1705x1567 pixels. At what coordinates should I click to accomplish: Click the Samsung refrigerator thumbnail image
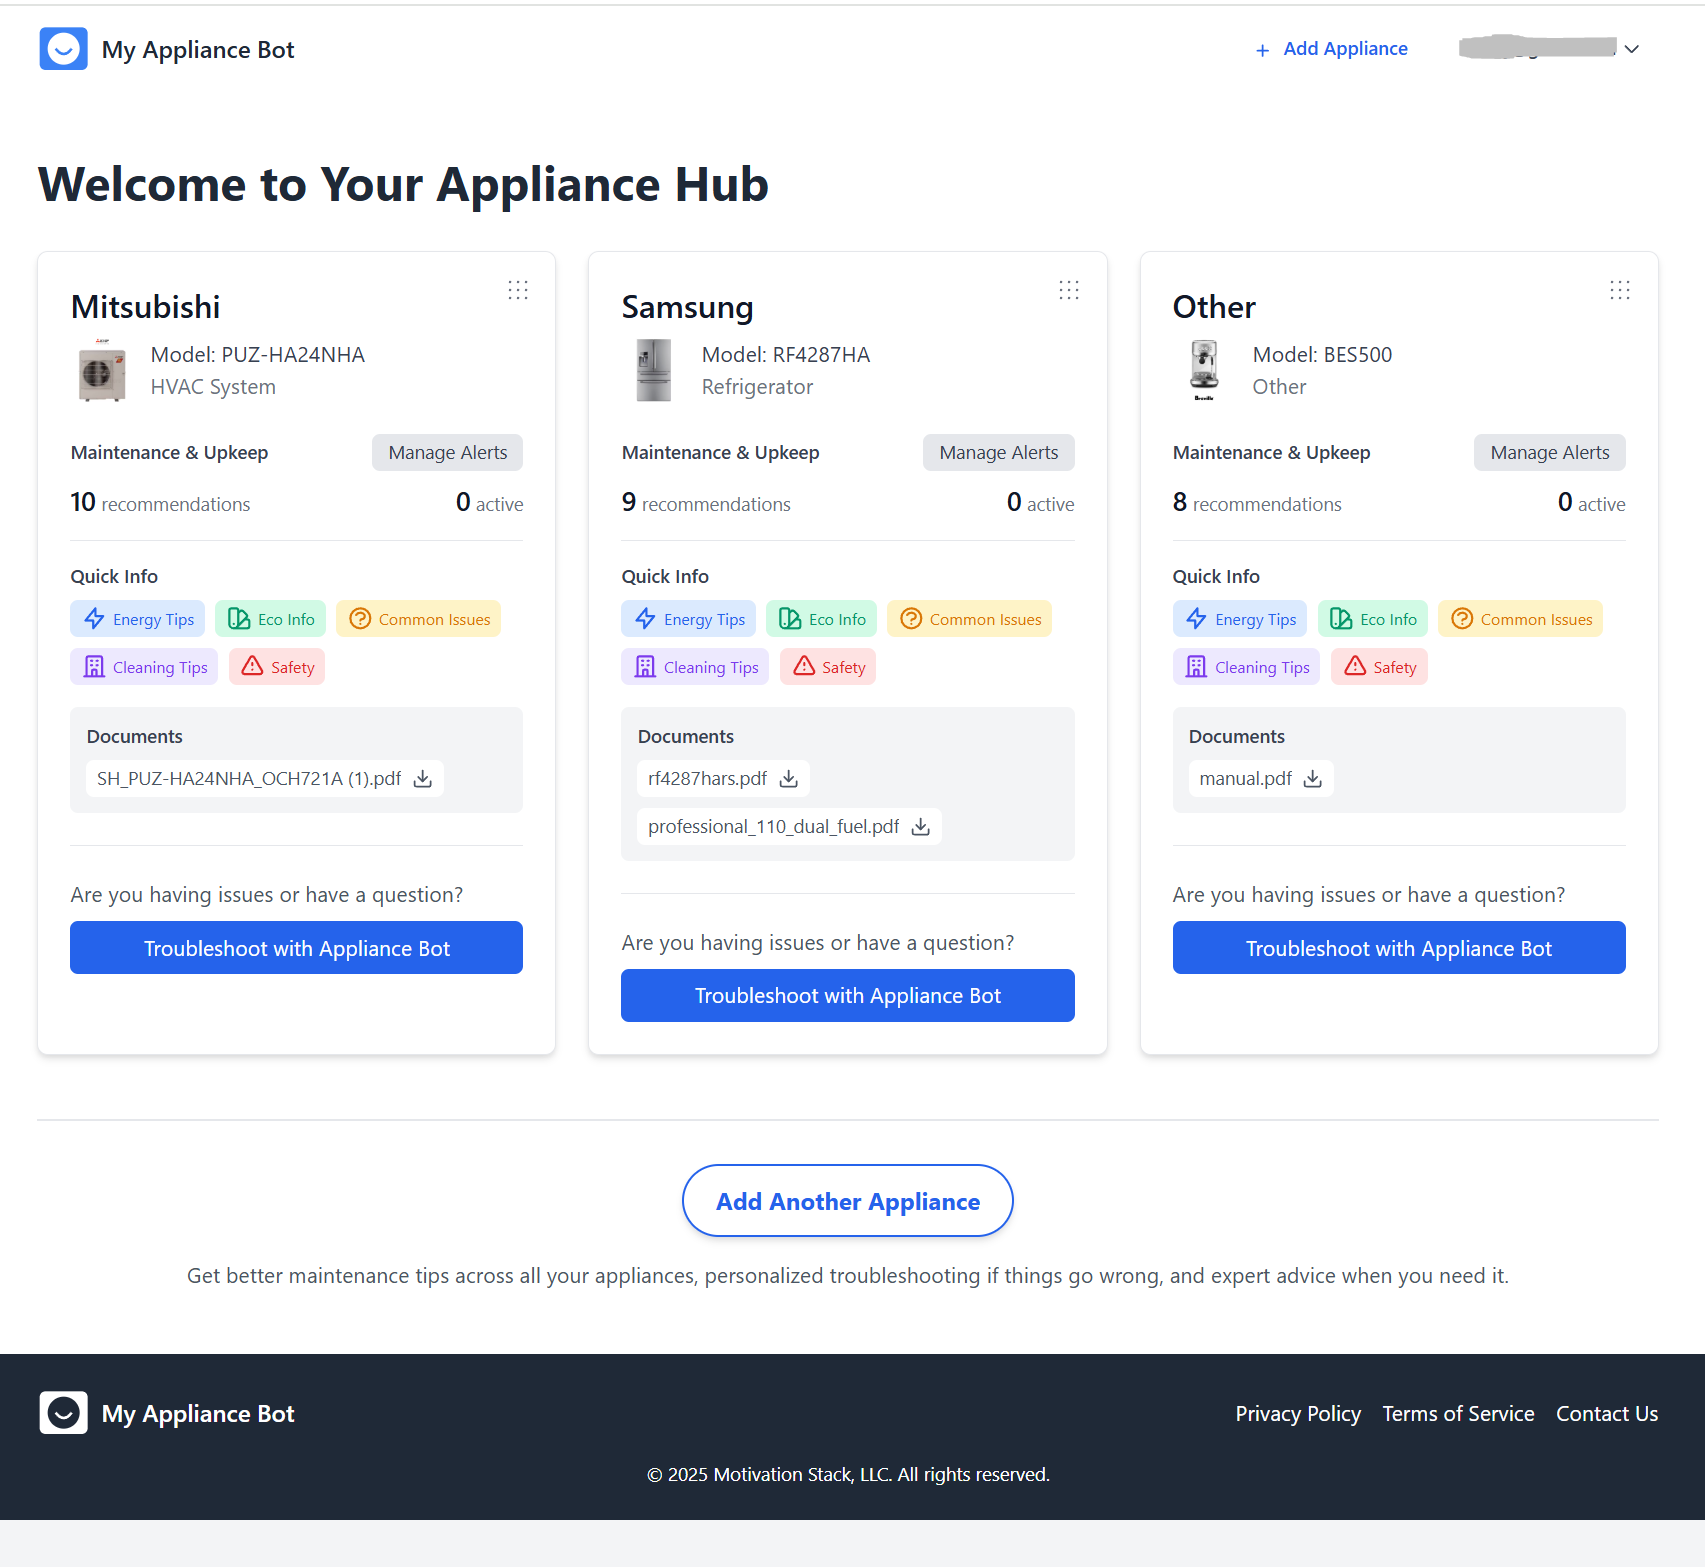(x=653, y=370)
